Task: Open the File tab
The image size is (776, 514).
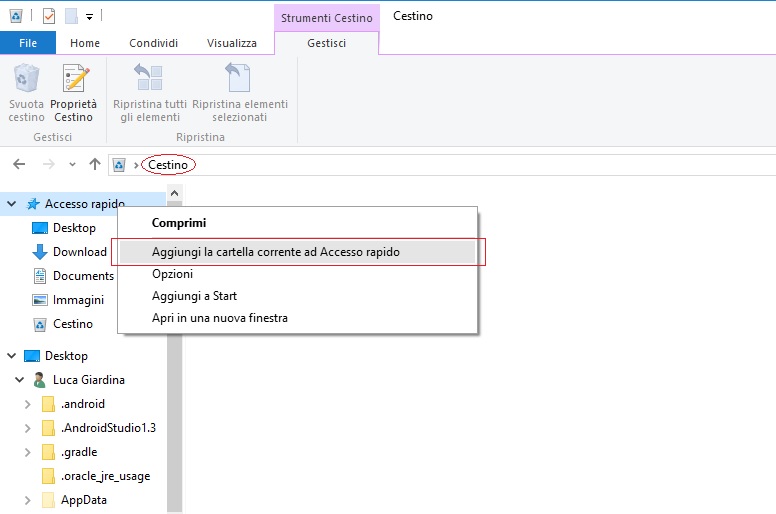Action: point(28,43)
